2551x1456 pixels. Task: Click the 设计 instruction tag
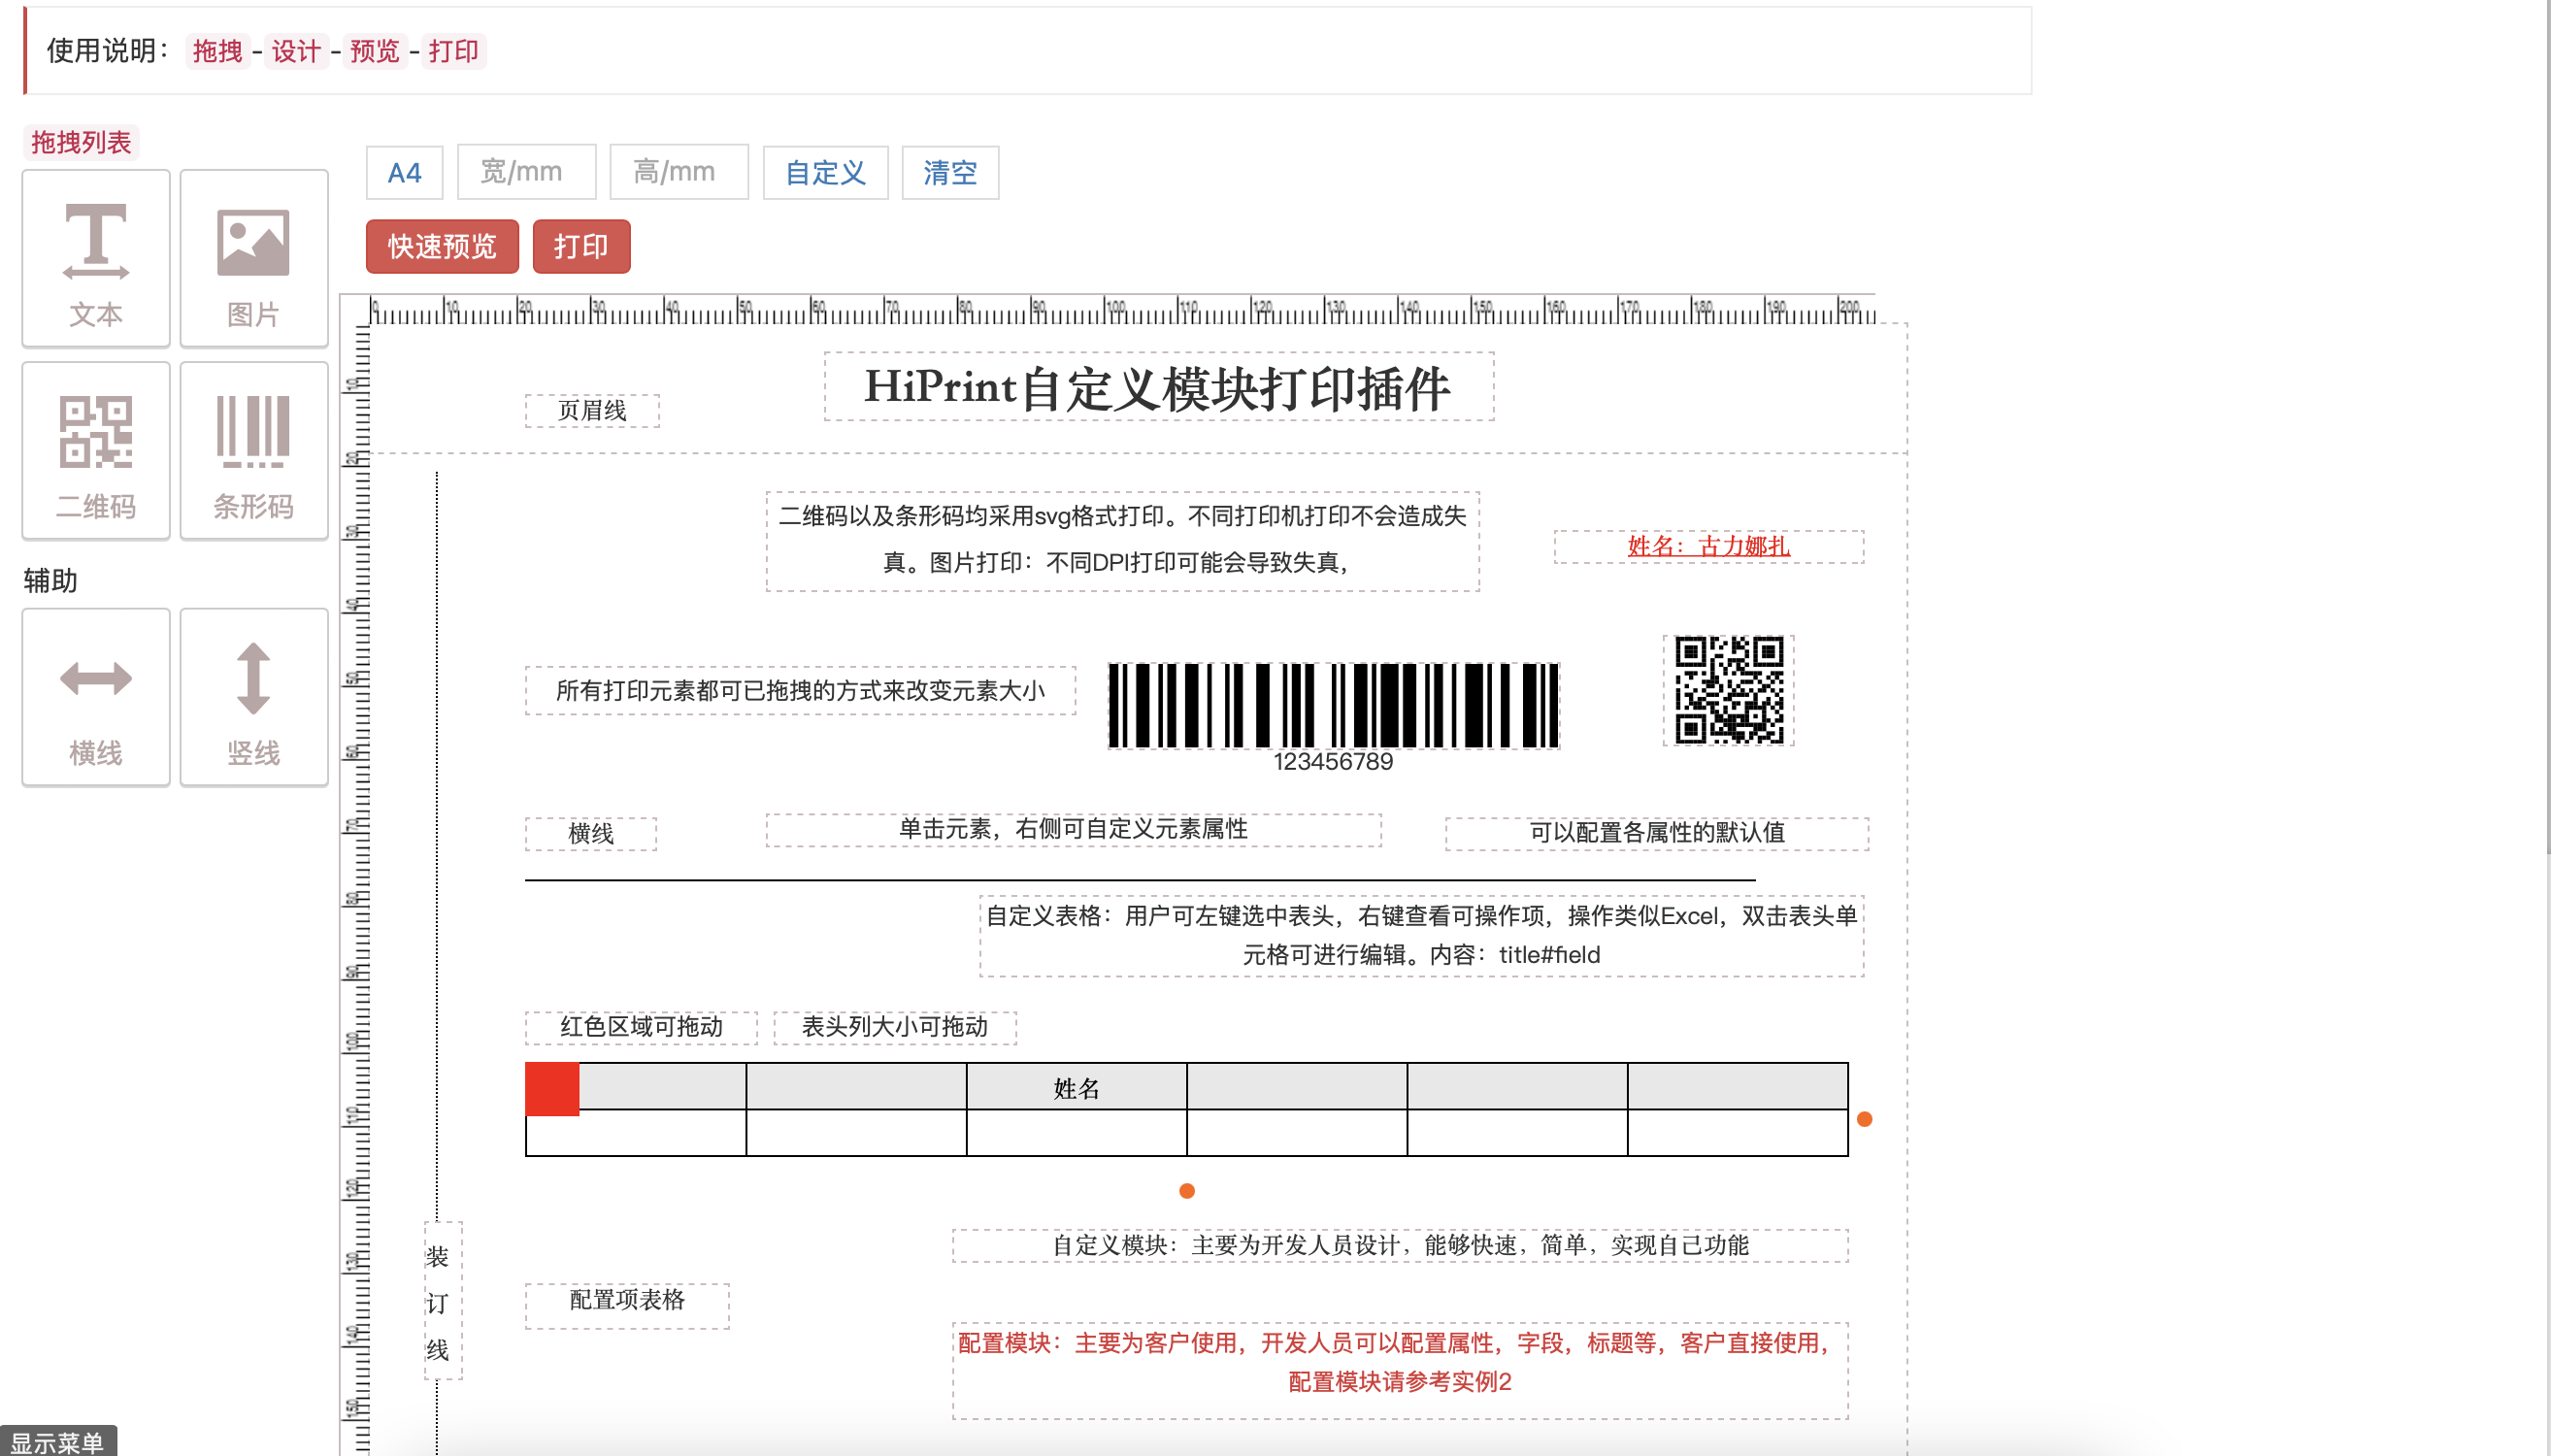pos(296,51)
